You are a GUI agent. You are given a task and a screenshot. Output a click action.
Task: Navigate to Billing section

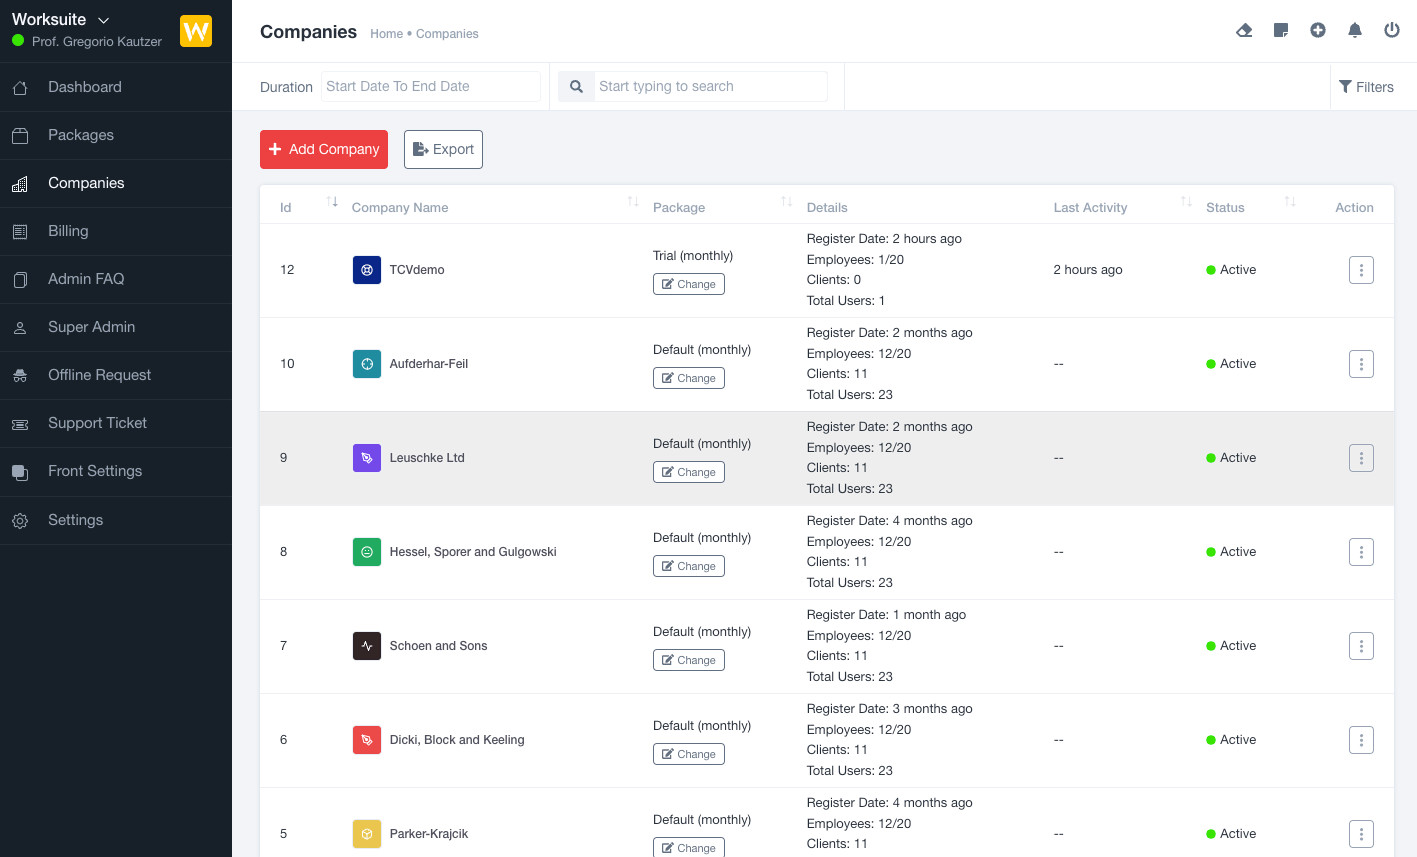point(68,231)
